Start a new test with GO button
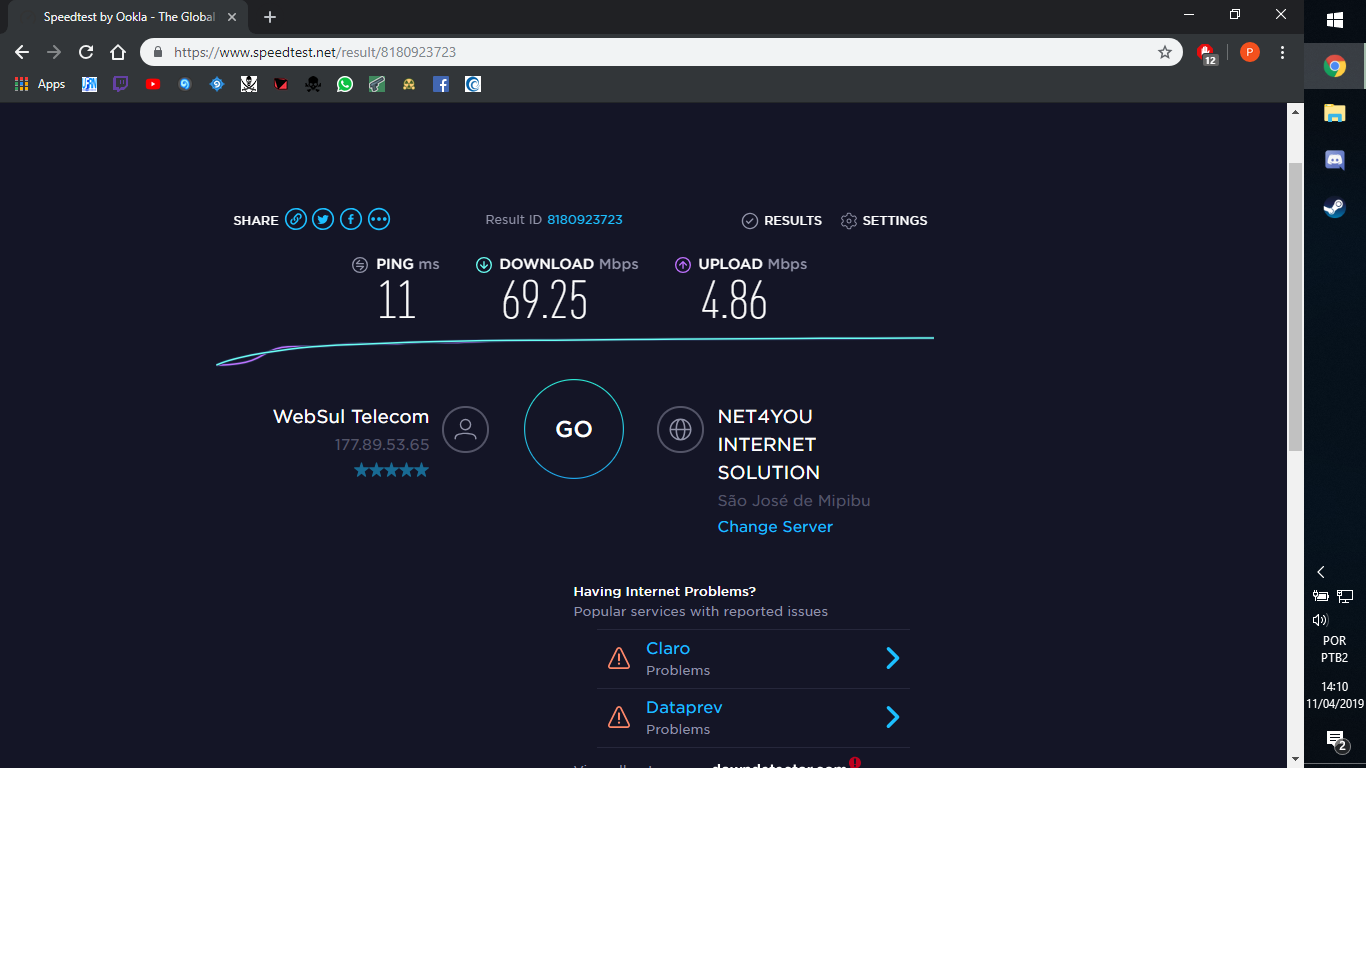This screenshot has height=968, width=1366. 574,429
